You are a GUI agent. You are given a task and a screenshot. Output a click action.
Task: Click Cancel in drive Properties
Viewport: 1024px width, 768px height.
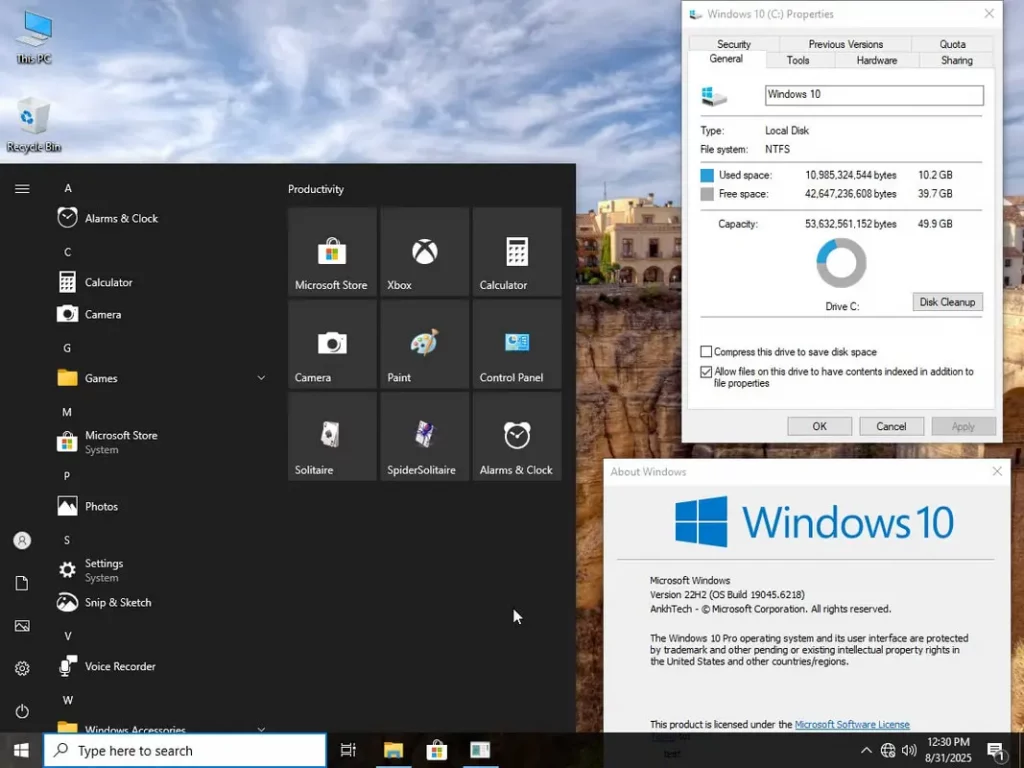pos(891,426)
